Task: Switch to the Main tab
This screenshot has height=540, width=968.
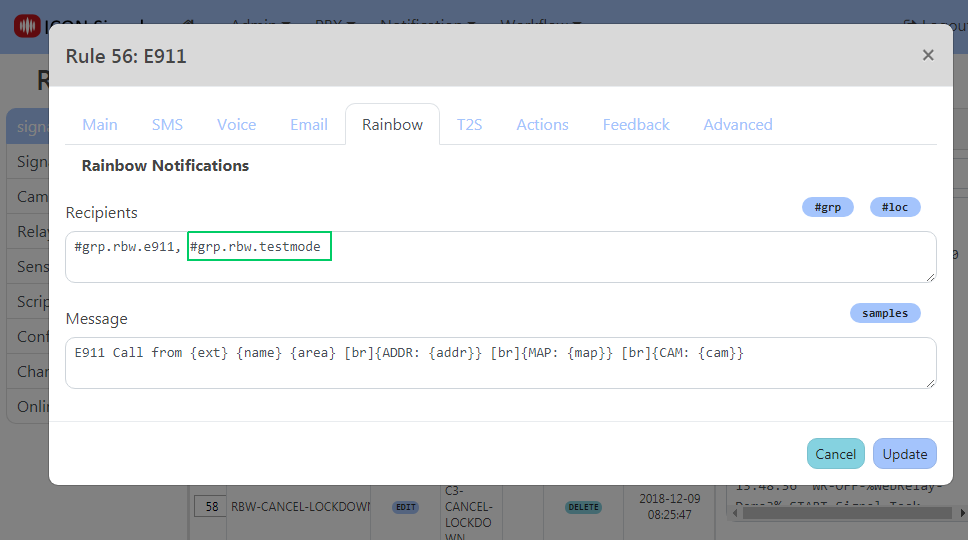Action: click(x=100, y=125)
